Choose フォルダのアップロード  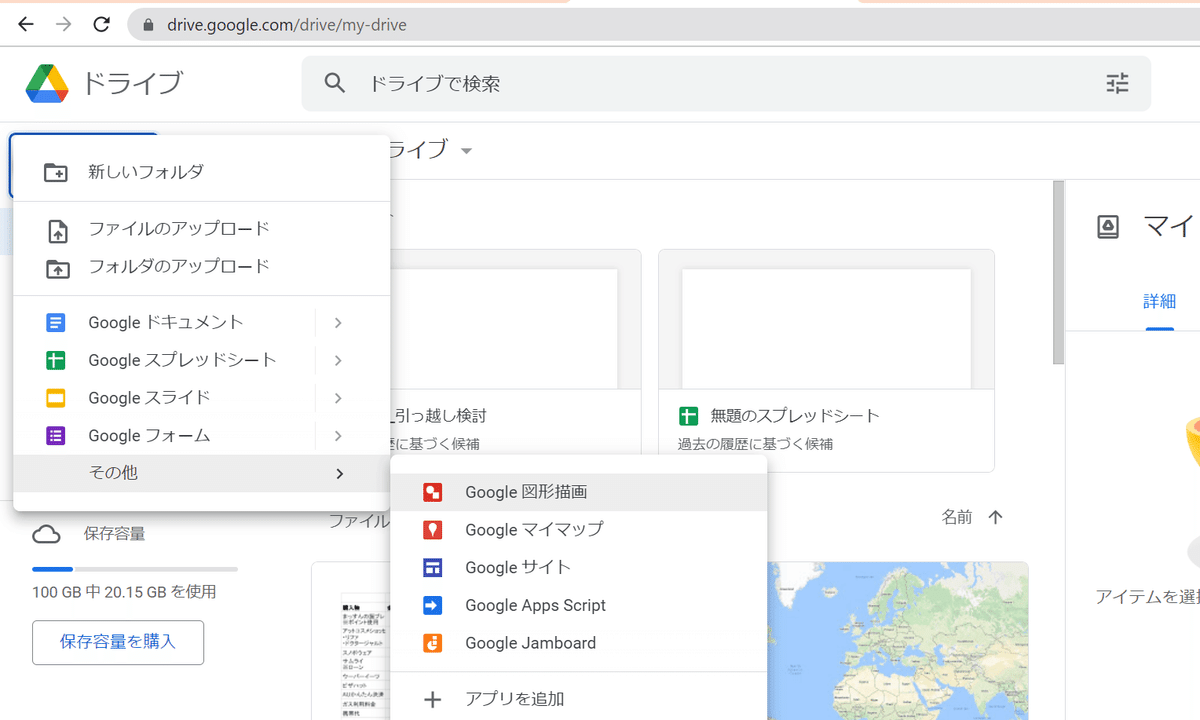(201, 267)
